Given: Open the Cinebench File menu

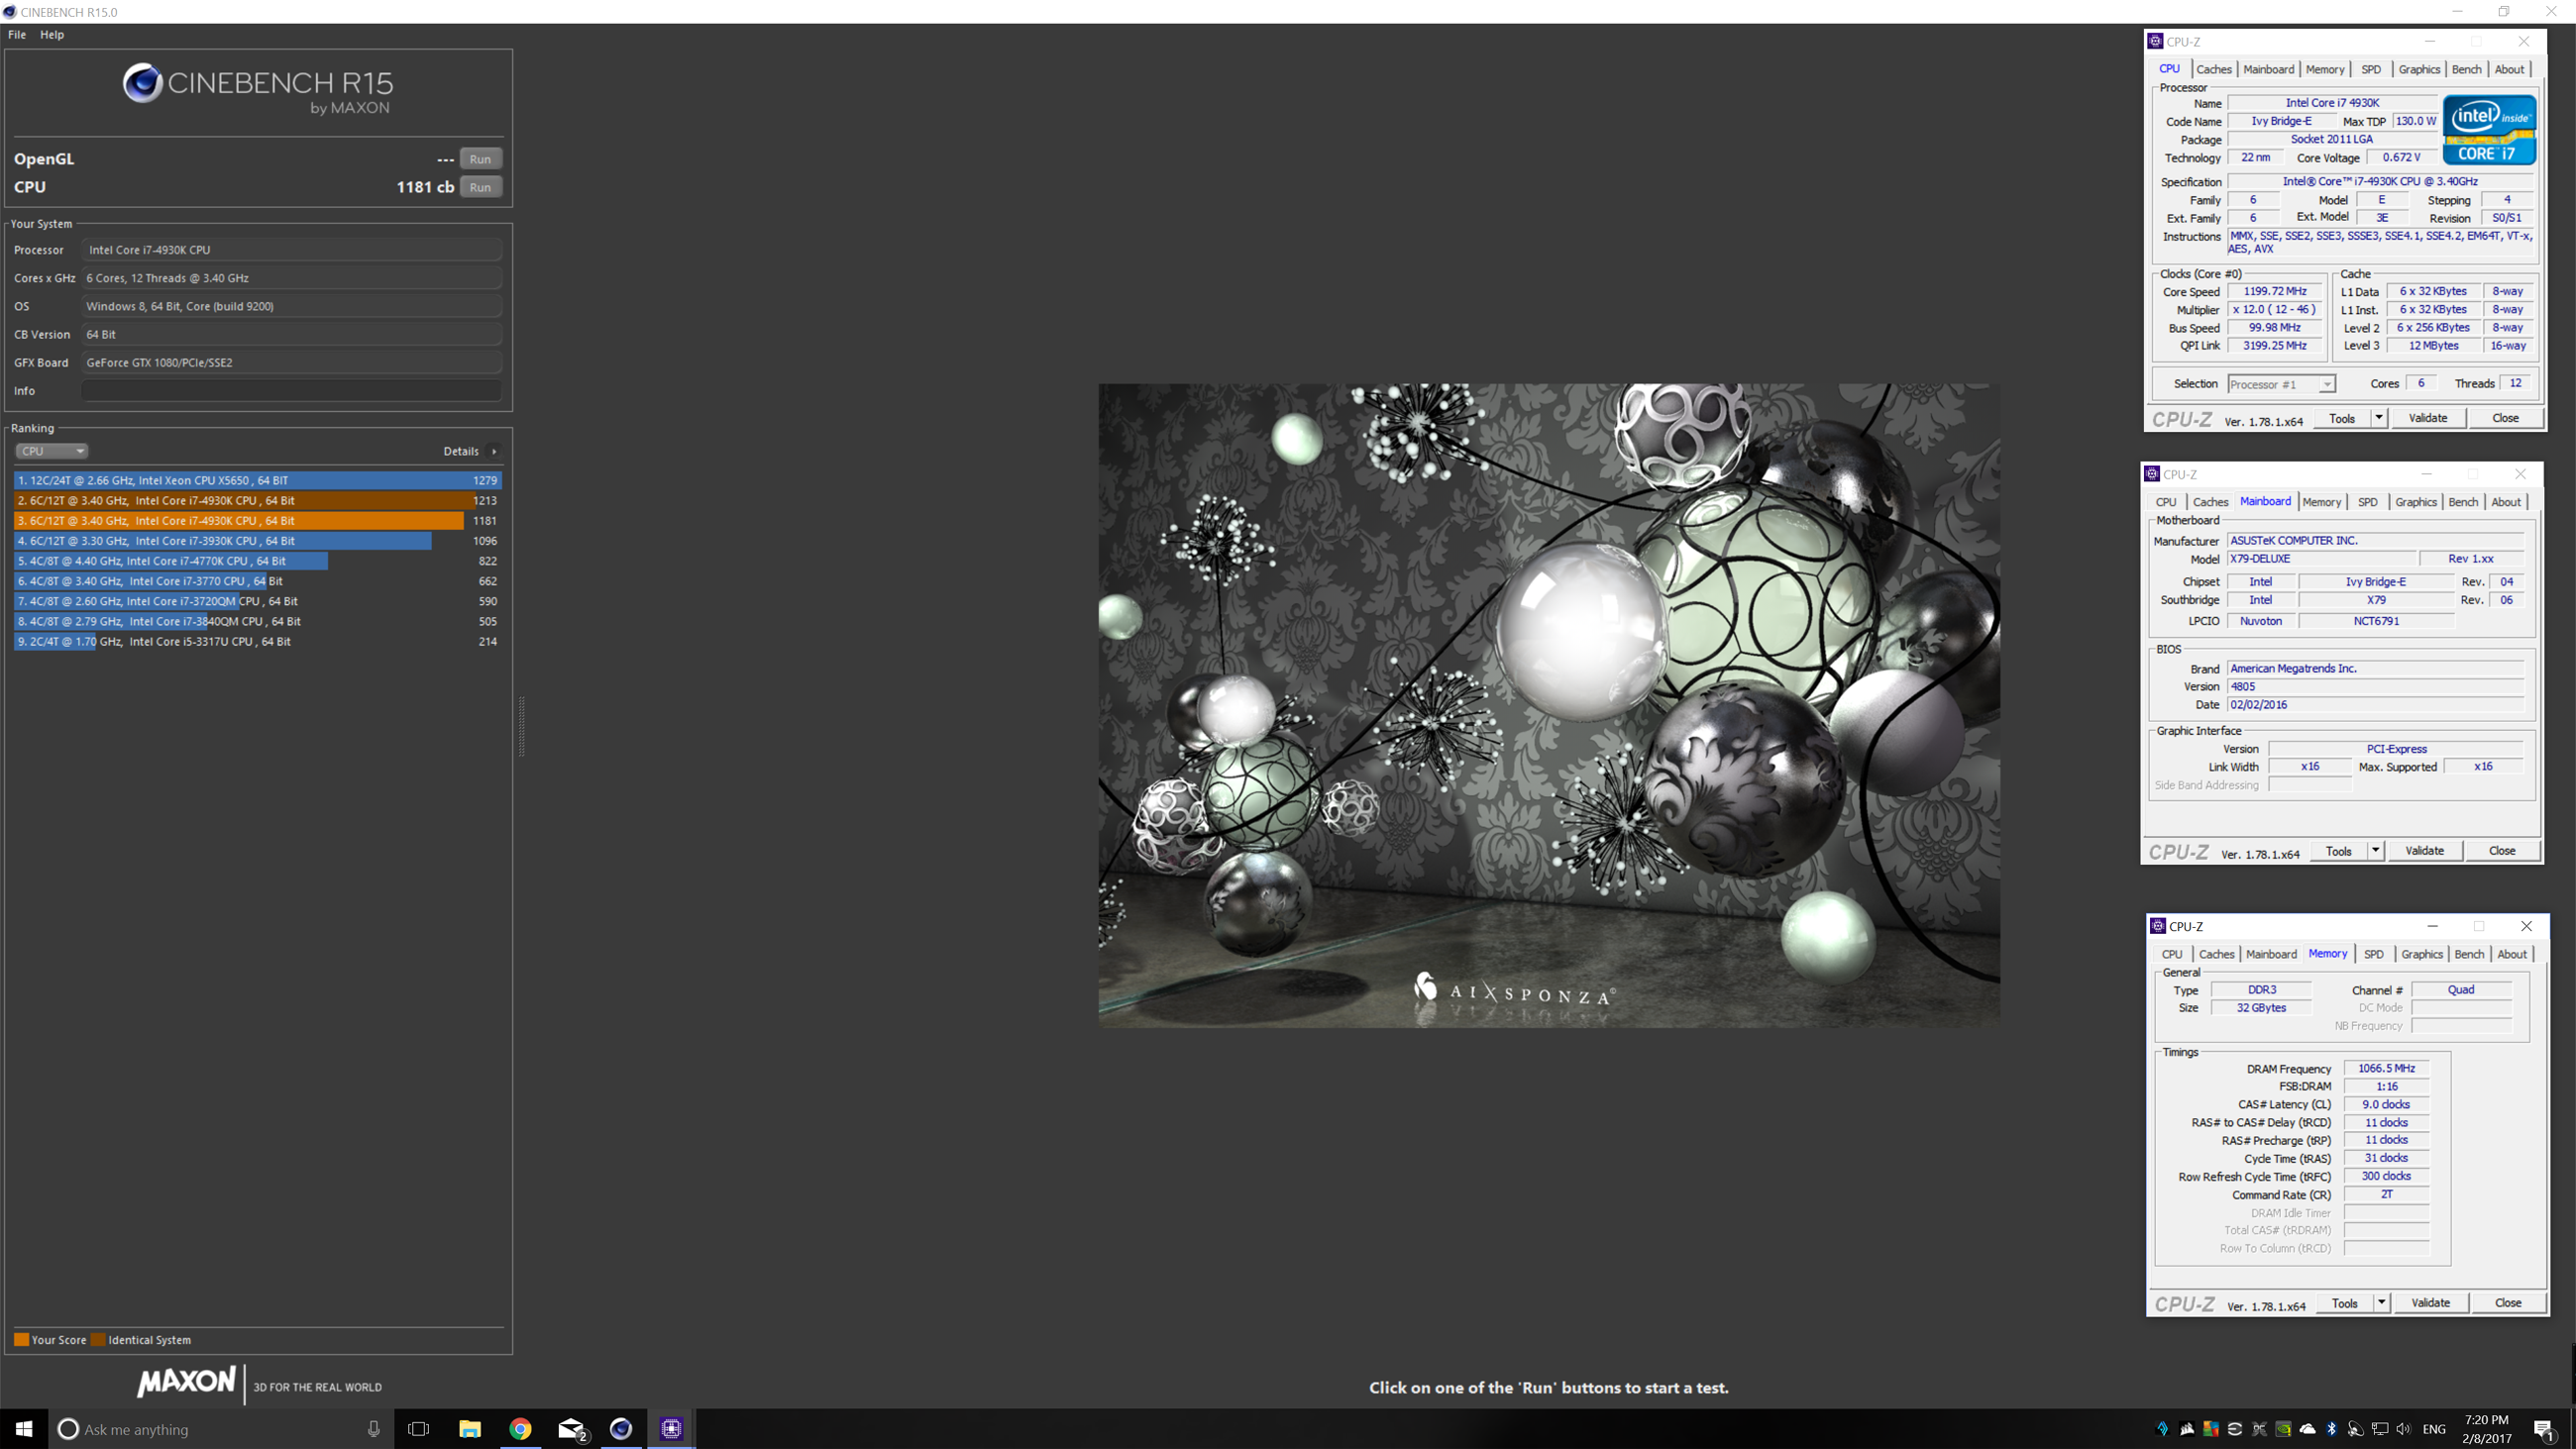Looking at the screenshot, I should (17, 34).
